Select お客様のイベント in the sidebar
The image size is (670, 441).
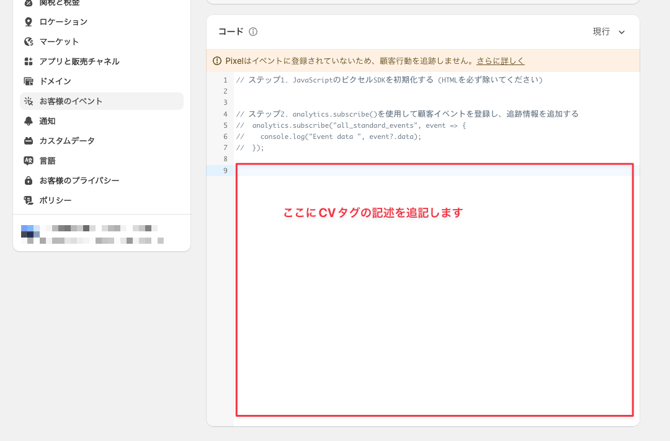point(70,101)
